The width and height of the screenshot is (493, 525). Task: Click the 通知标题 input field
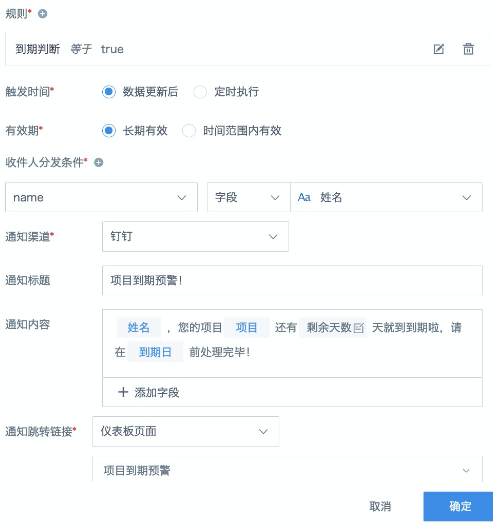pos(292,280)
